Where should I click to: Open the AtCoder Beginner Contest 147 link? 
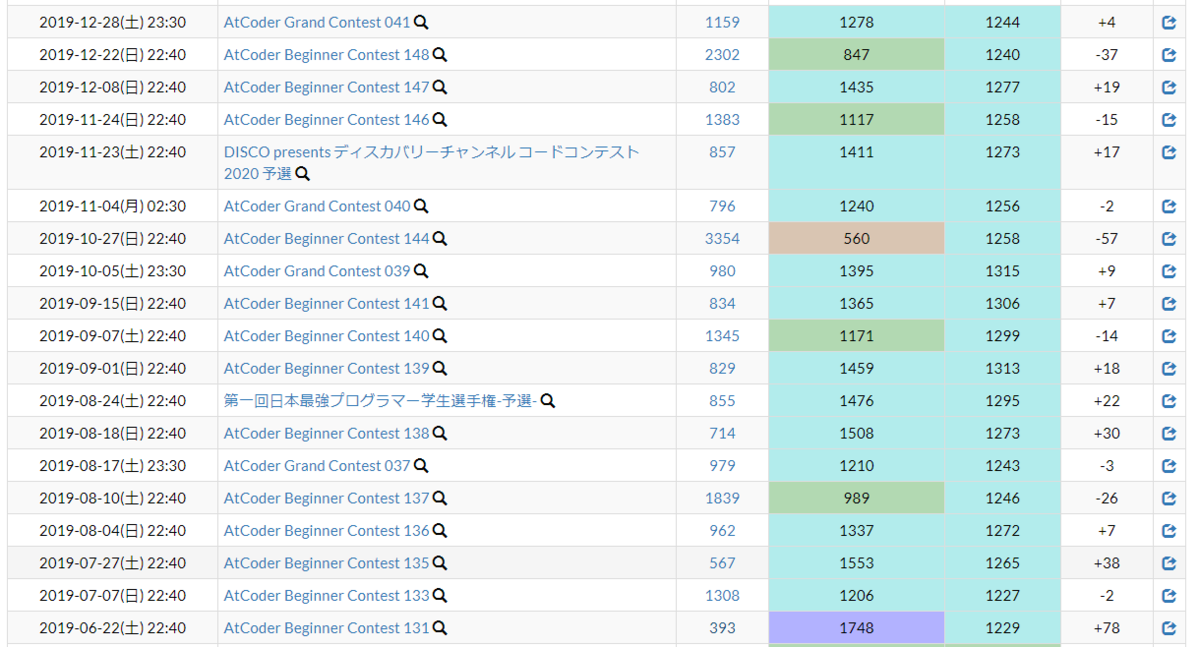tap(326, 87)
